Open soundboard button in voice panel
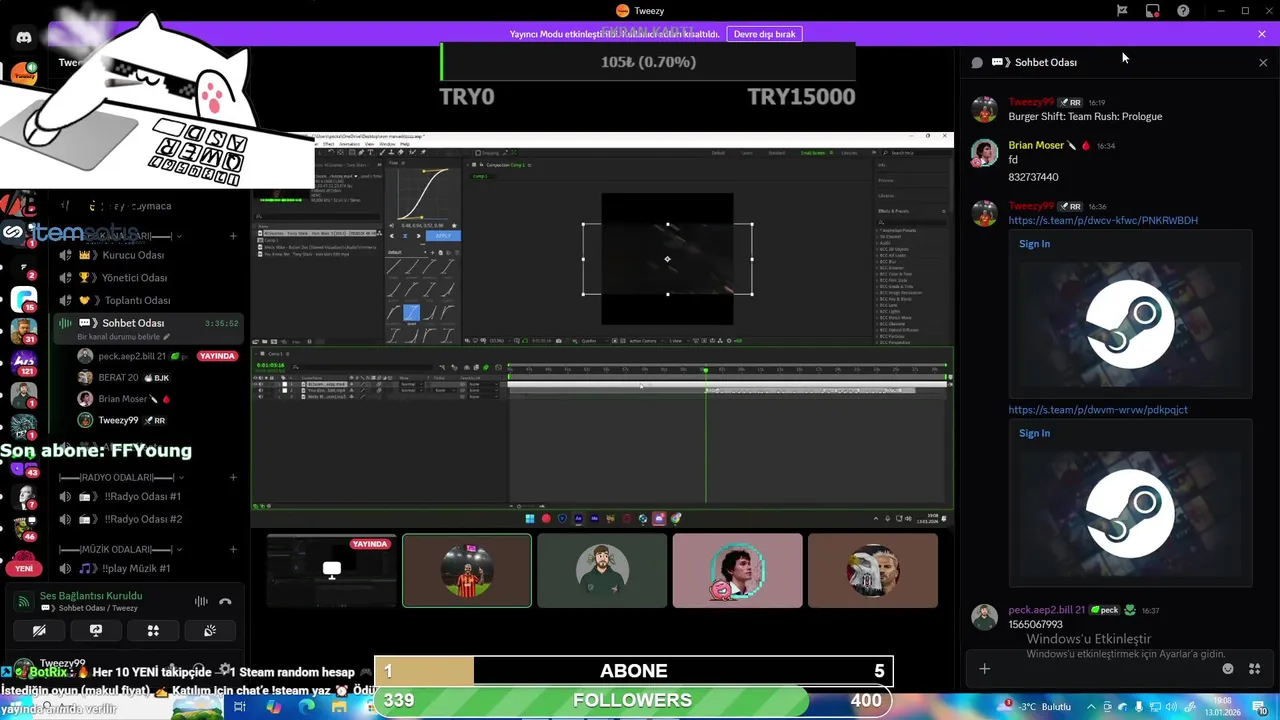This screenshot has width=1280, height=720. [x=210, y=631]
